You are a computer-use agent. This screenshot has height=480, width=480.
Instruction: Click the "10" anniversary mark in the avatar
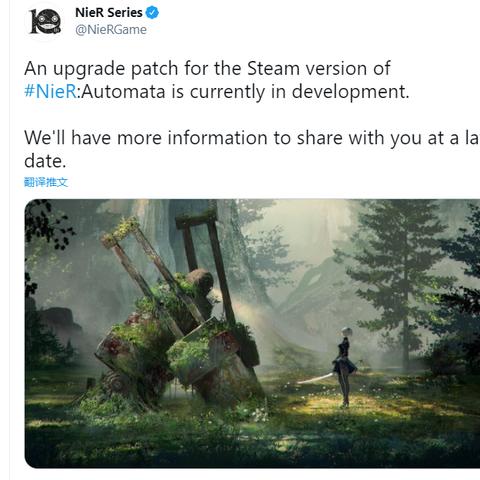click(x=37, y=21)
